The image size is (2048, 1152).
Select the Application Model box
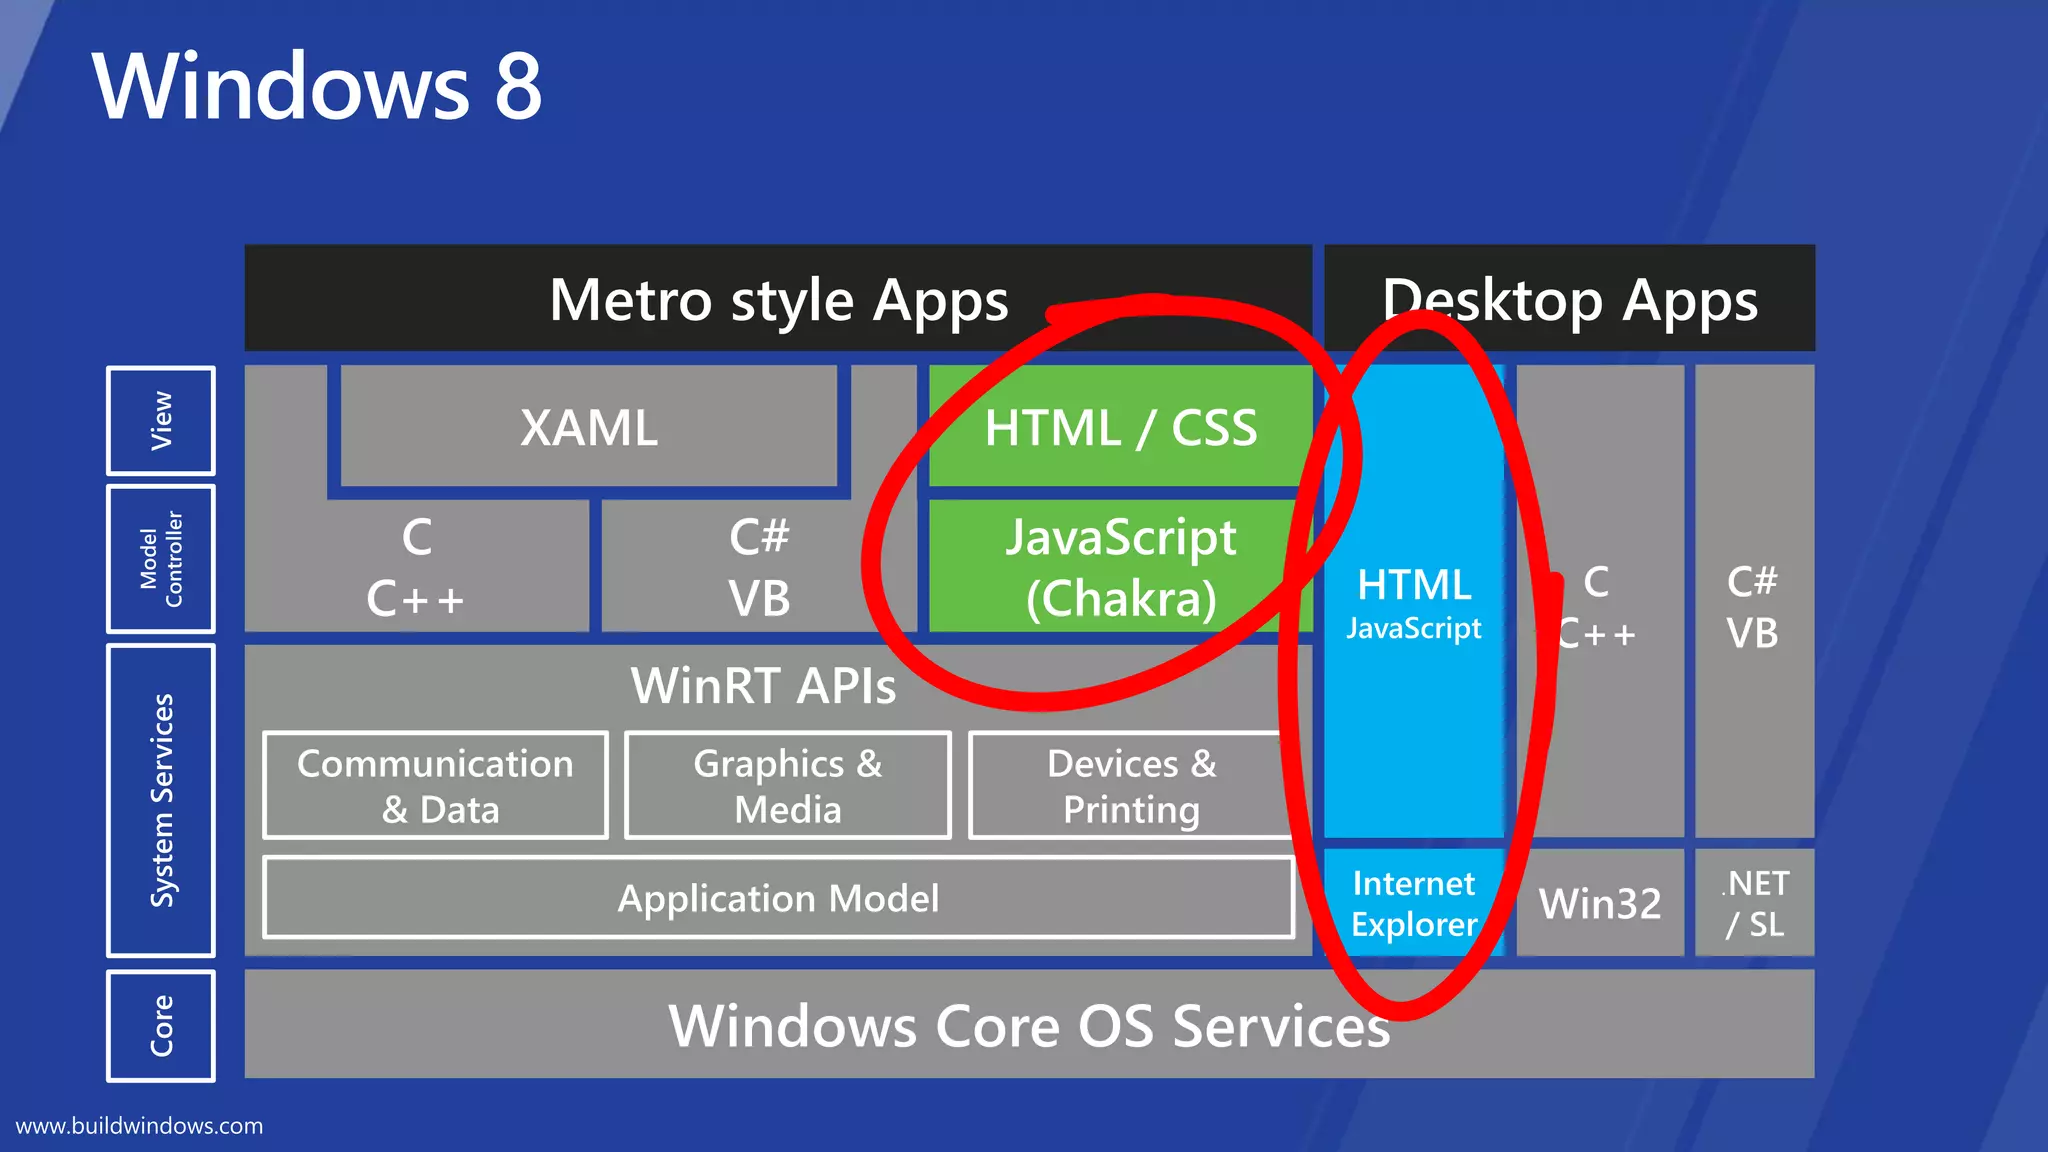[778, 897]
